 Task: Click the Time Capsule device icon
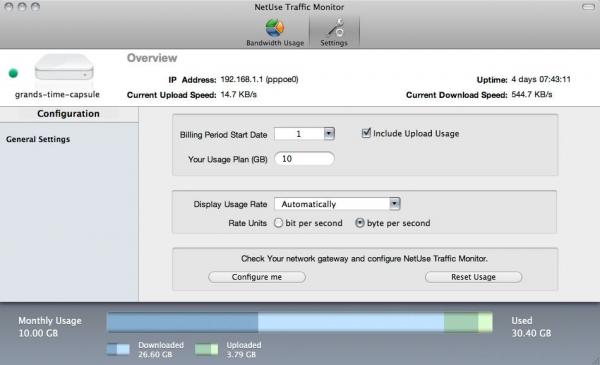click(x=64, y=67)
